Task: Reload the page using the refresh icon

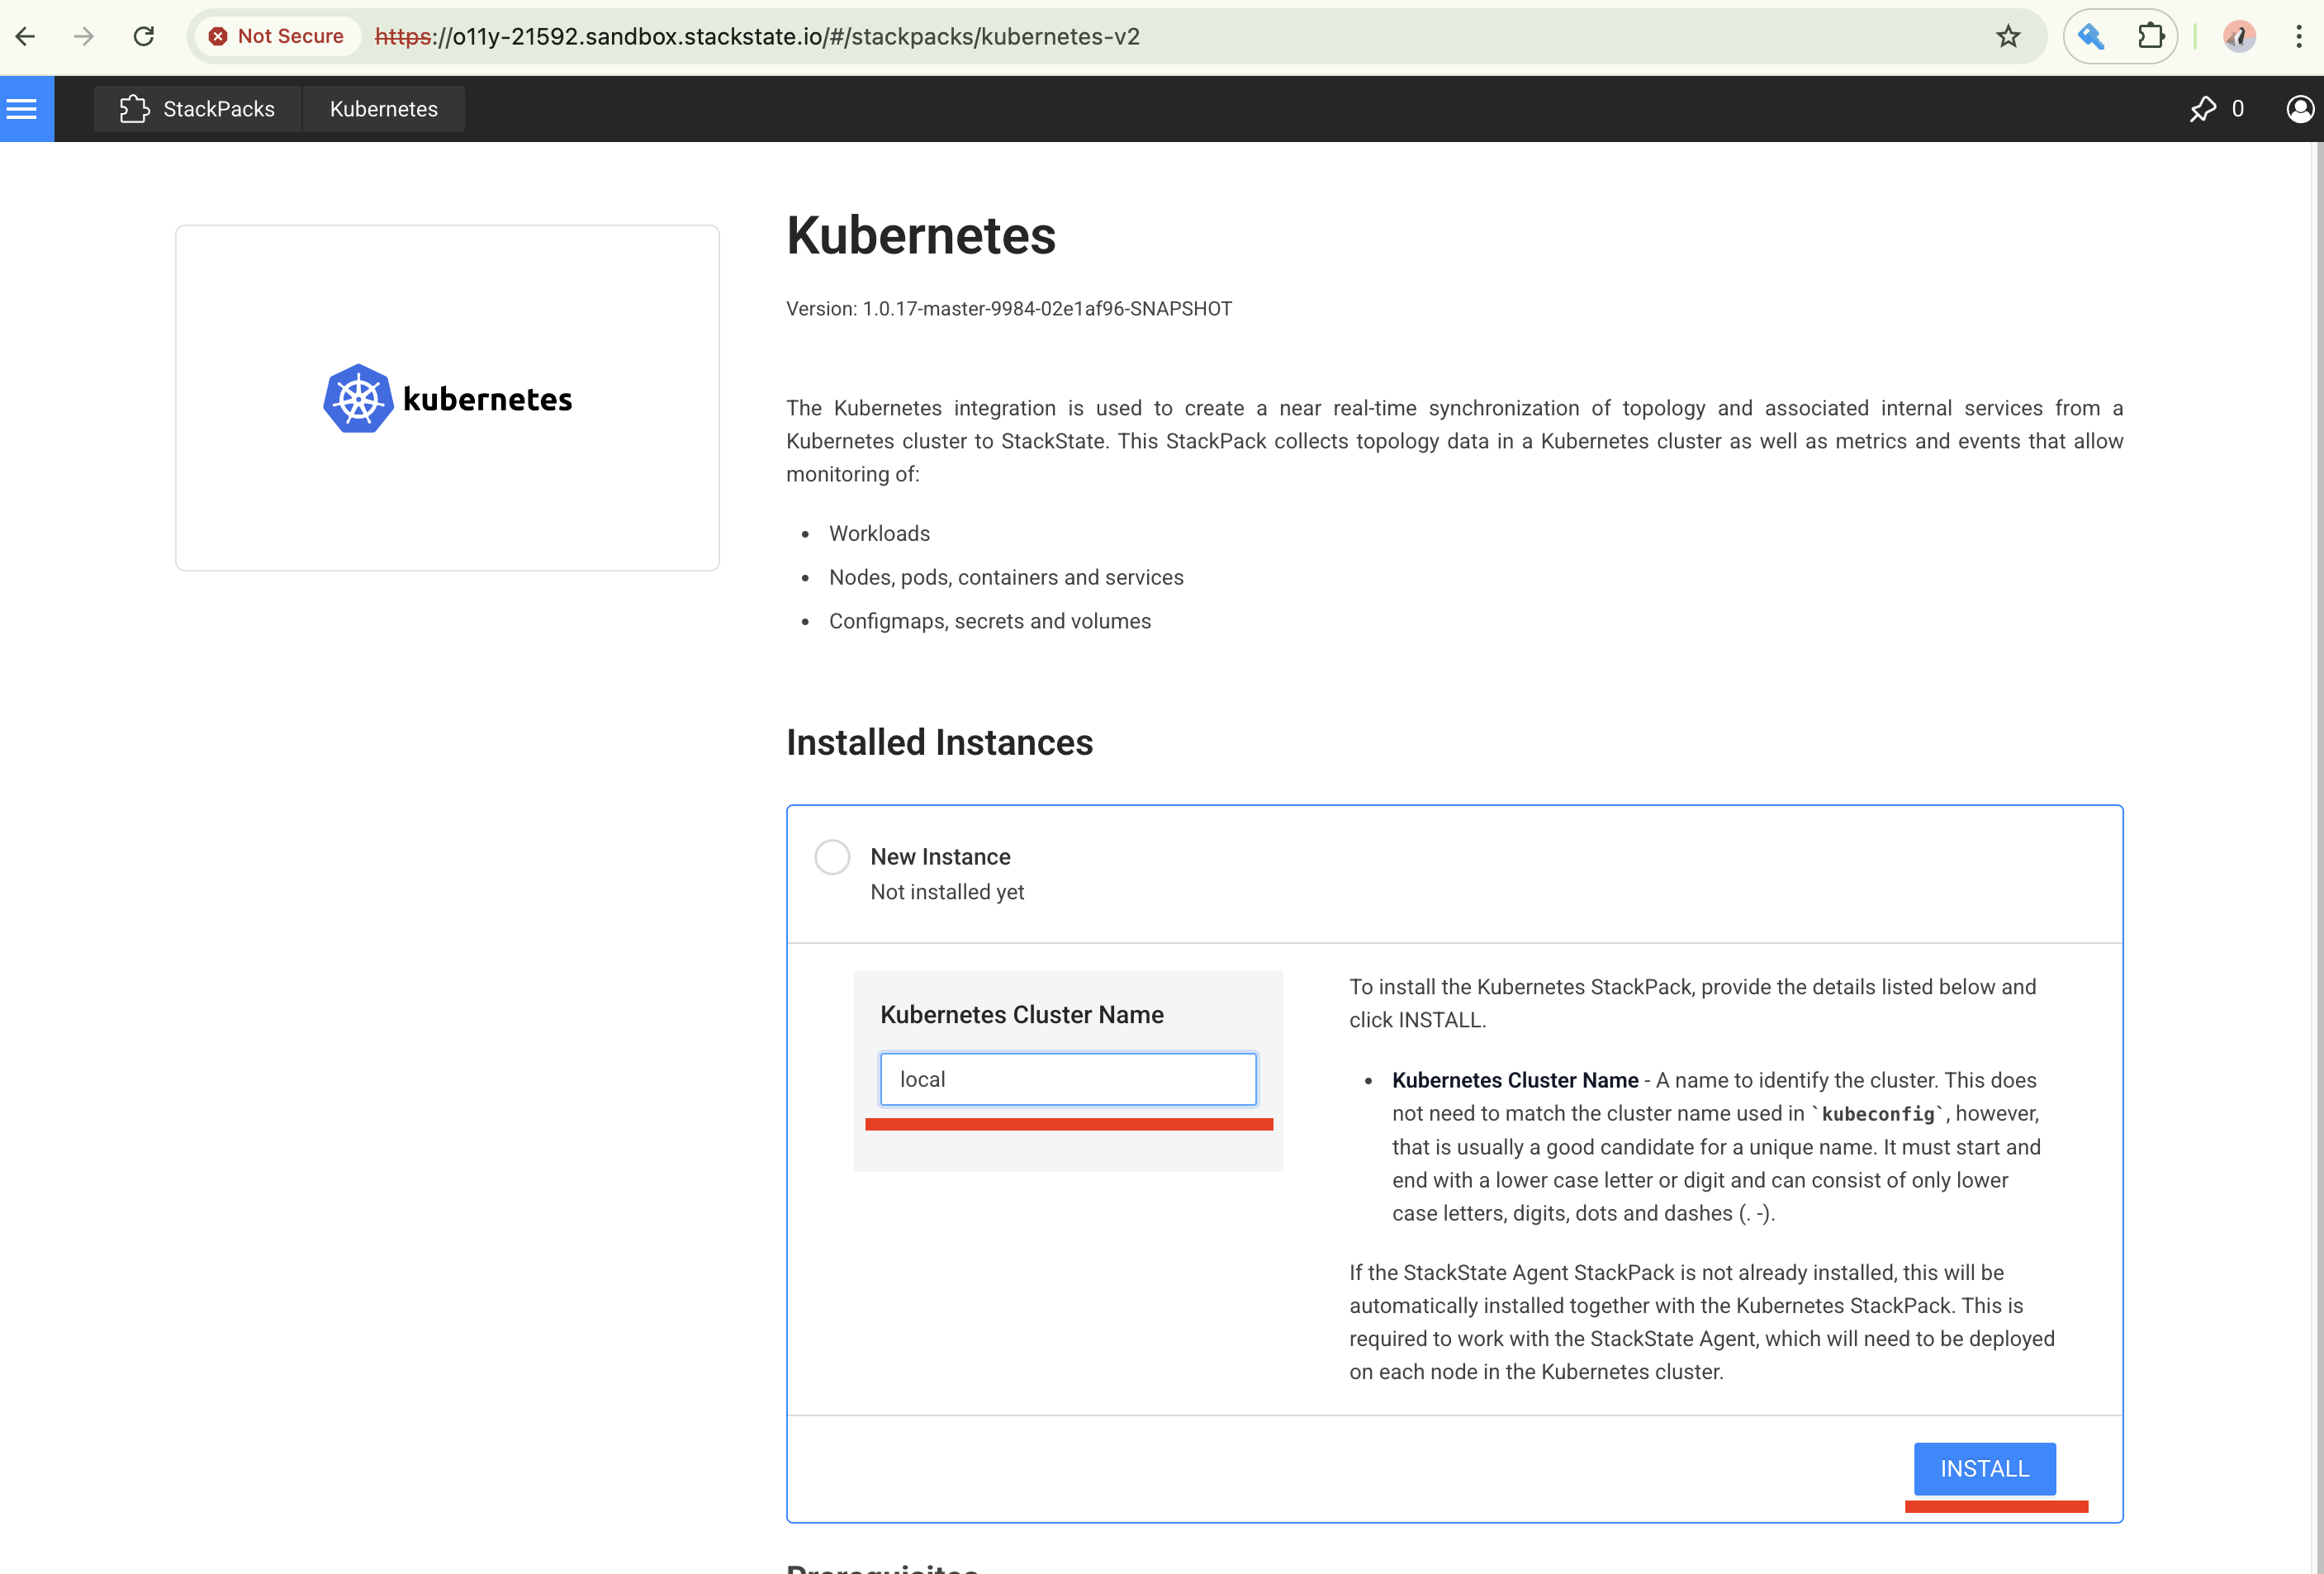Action: click(x=144, y=36)
